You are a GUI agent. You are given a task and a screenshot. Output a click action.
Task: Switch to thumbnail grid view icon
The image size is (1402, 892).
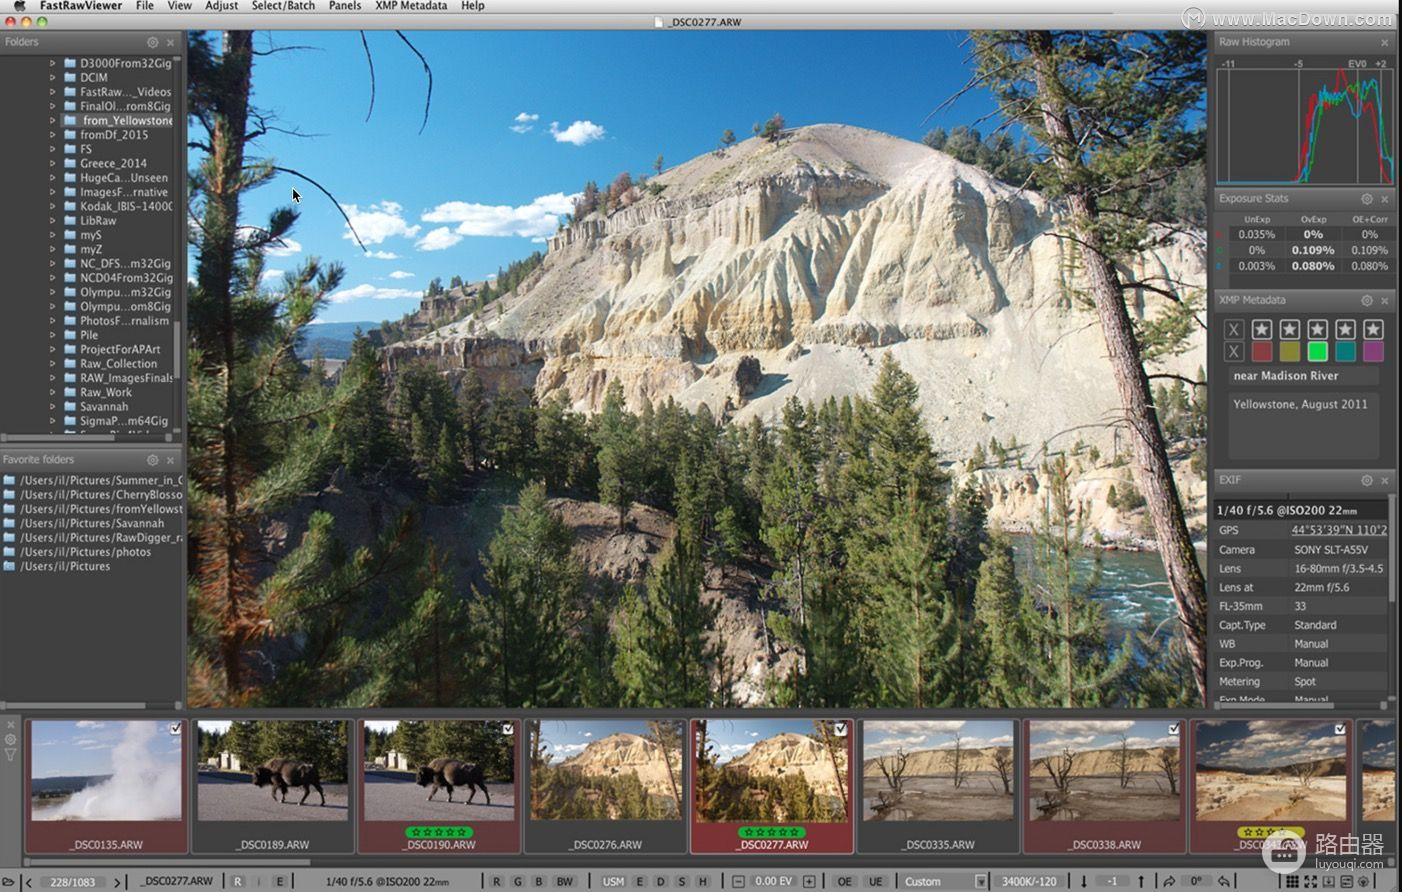click(1292, 881)
